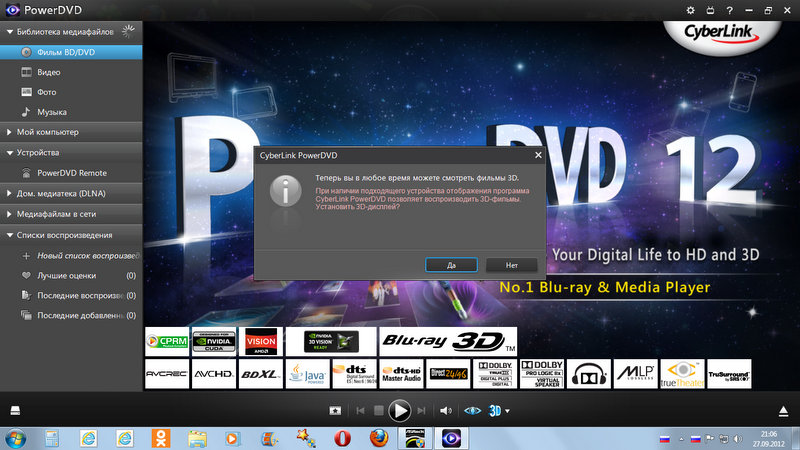Click the AMD VISION logo badge
Screen dimensions: 800x450
[x=261, y=341]
